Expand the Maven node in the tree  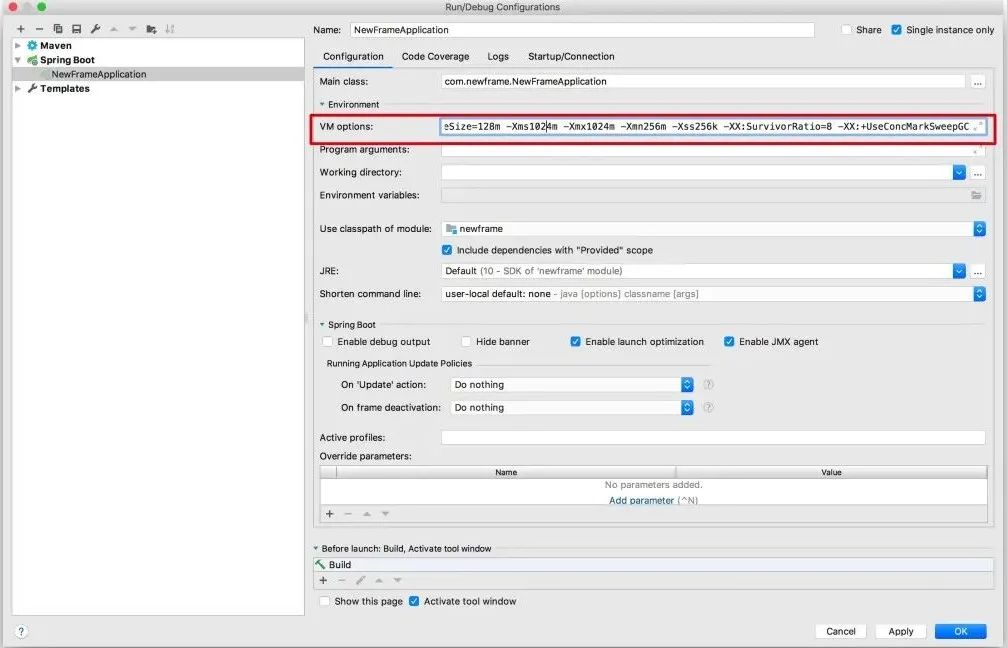pyautogui.click(x=18, y=46)
